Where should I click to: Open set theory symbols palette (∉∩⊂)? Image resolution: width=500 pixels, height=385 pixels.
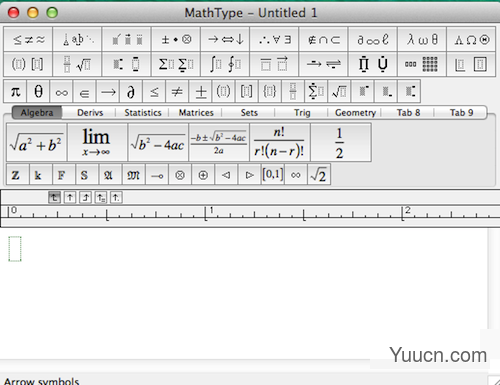(x=324, y=39)
